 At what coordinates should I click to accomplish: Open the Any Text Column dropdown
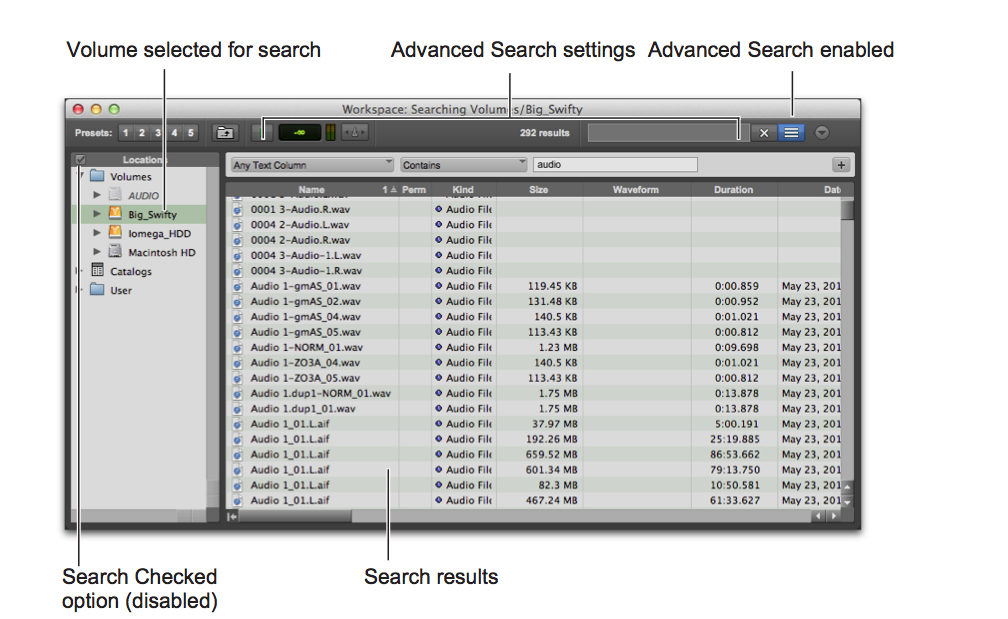[x=311, y=165]
